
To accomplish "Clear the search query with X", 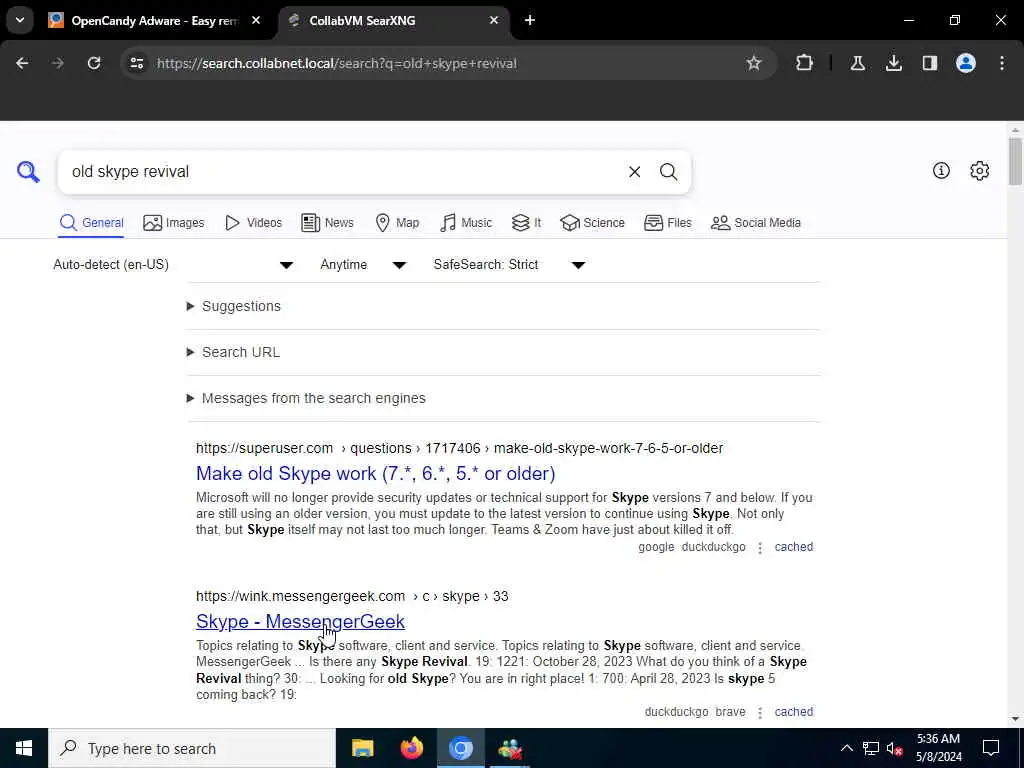I will [x=634, y=172].
